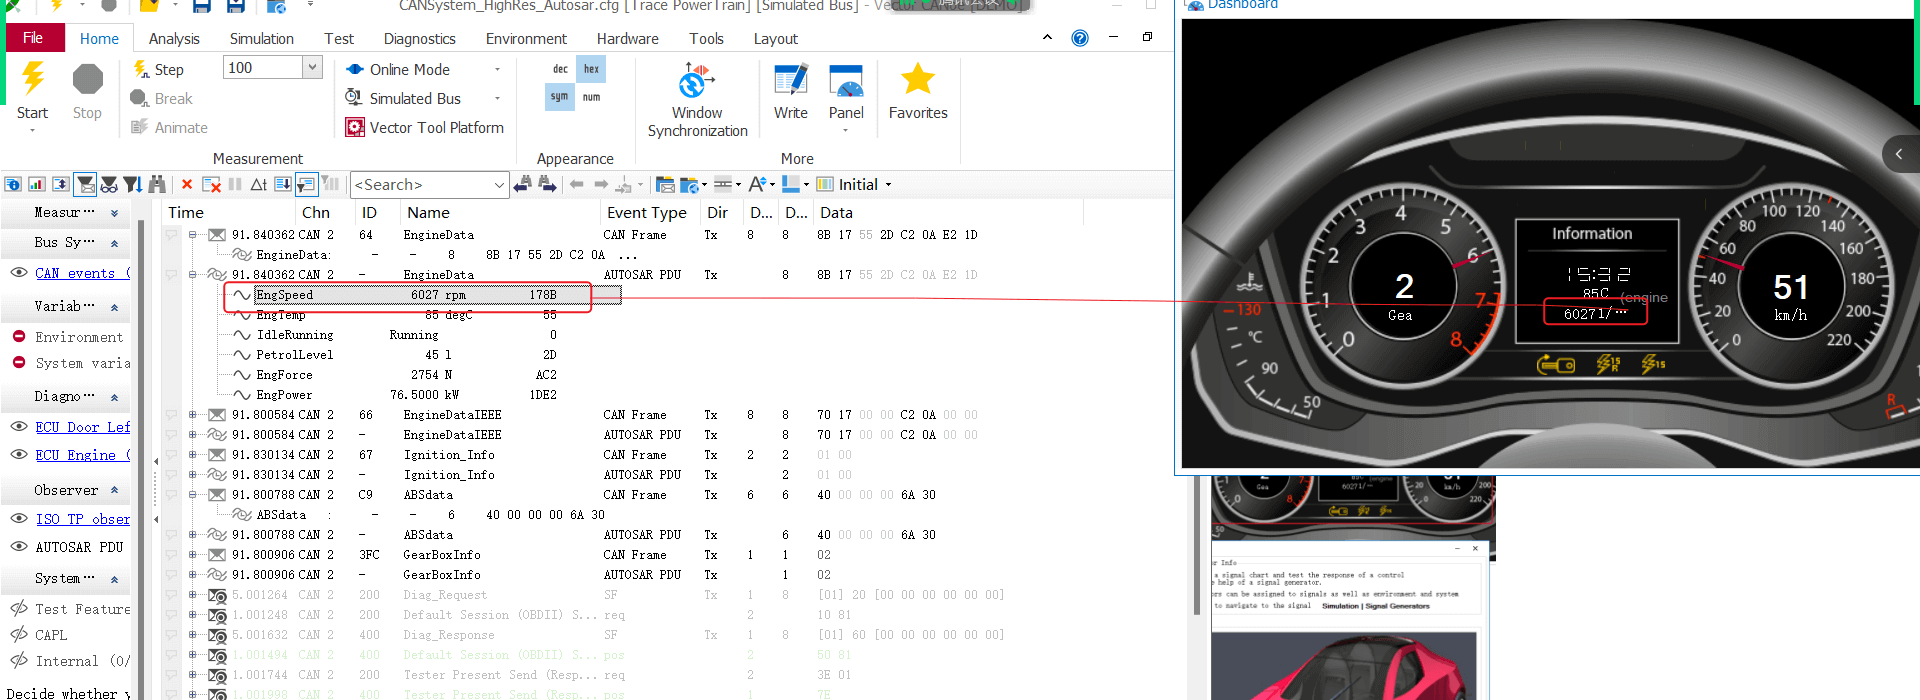Switch to the Diagnostics tab
This screenshot has height=700, width=1920.
coord(420,39)
